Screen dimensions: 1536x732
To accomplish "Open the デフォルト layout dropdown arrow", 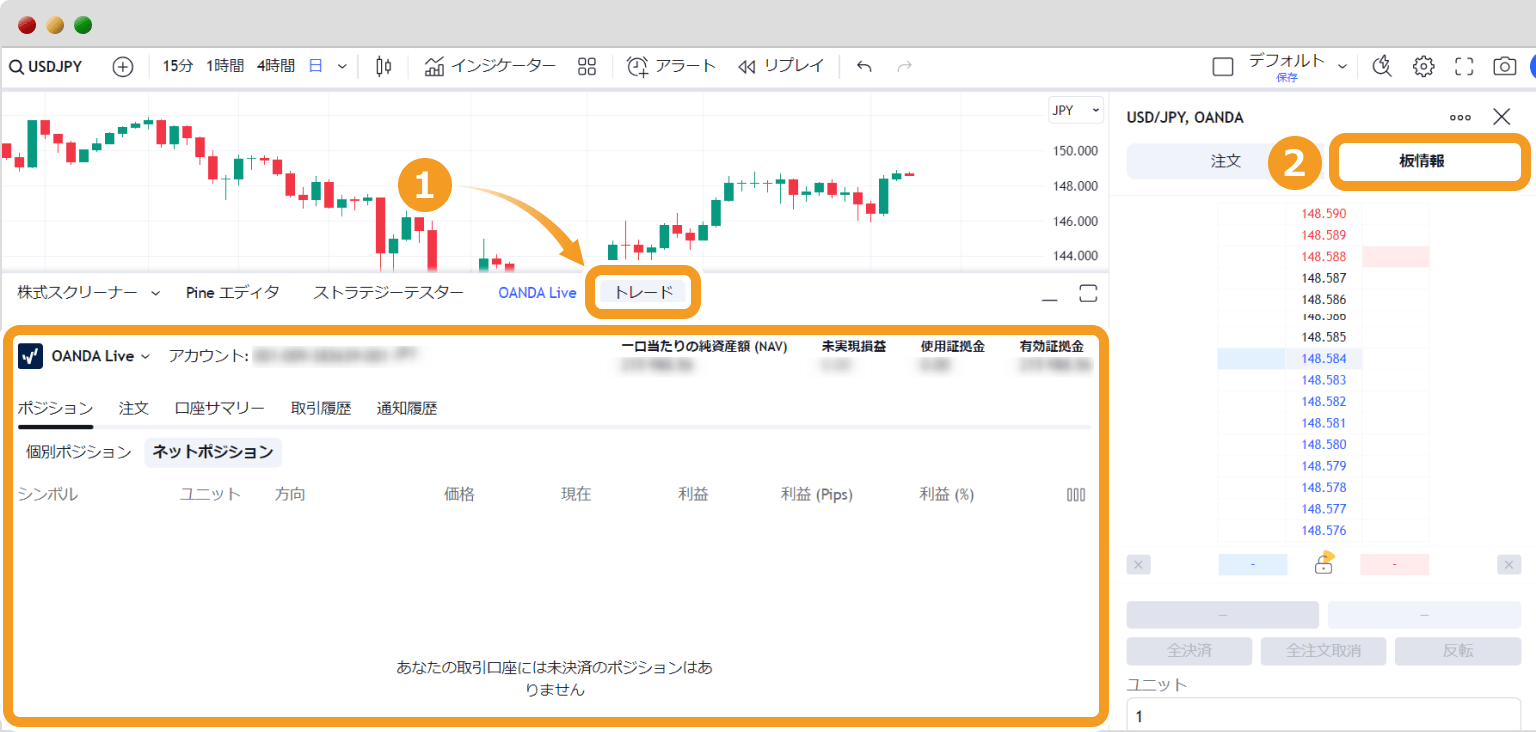I will coord(1342,67).
